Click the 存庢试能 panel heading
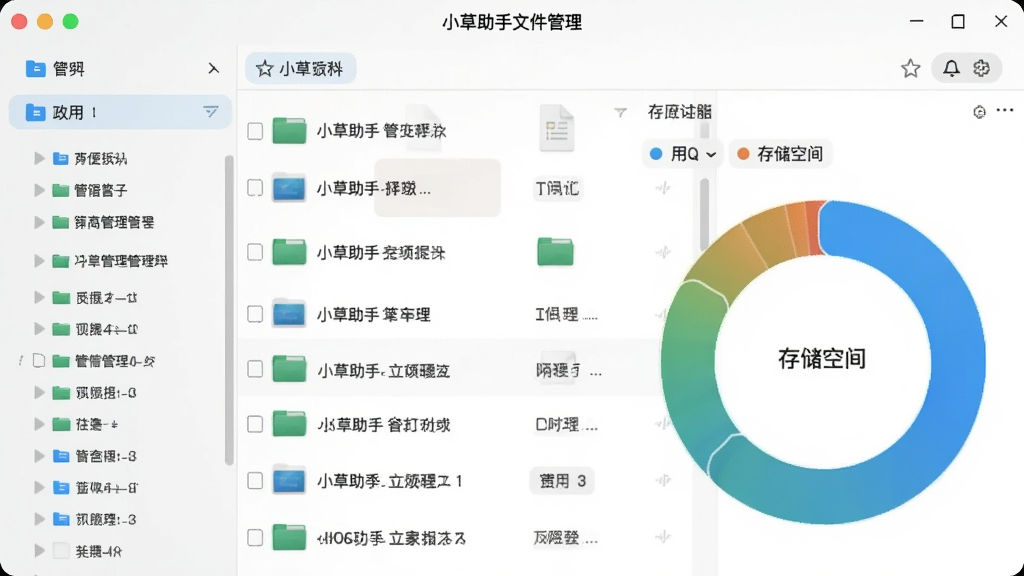Screen dimensions: 1024x576 [679, 112]
